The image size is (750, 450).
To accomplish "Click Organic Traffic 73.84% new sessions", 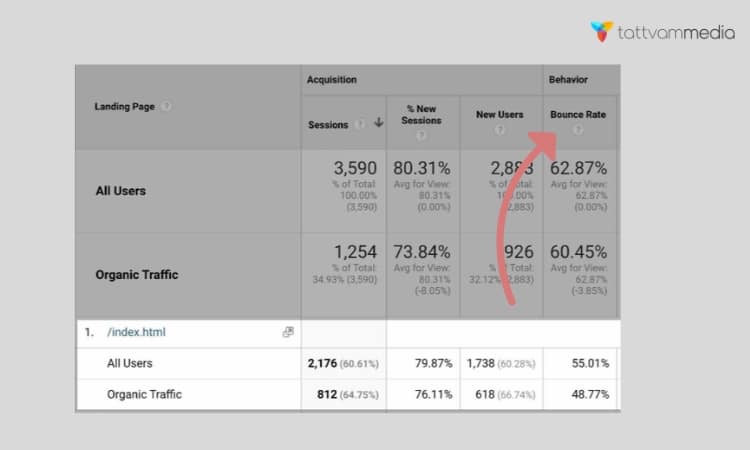I will click(x=421, y=252).
